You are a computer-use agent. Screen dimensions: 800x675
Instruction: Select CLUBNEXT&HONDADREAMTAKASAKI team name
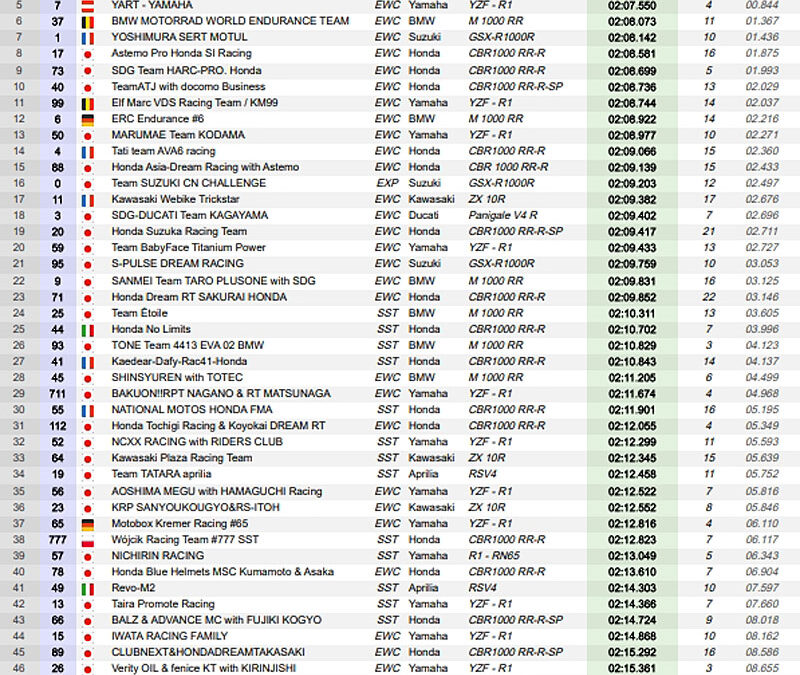(x=208, y=652)
